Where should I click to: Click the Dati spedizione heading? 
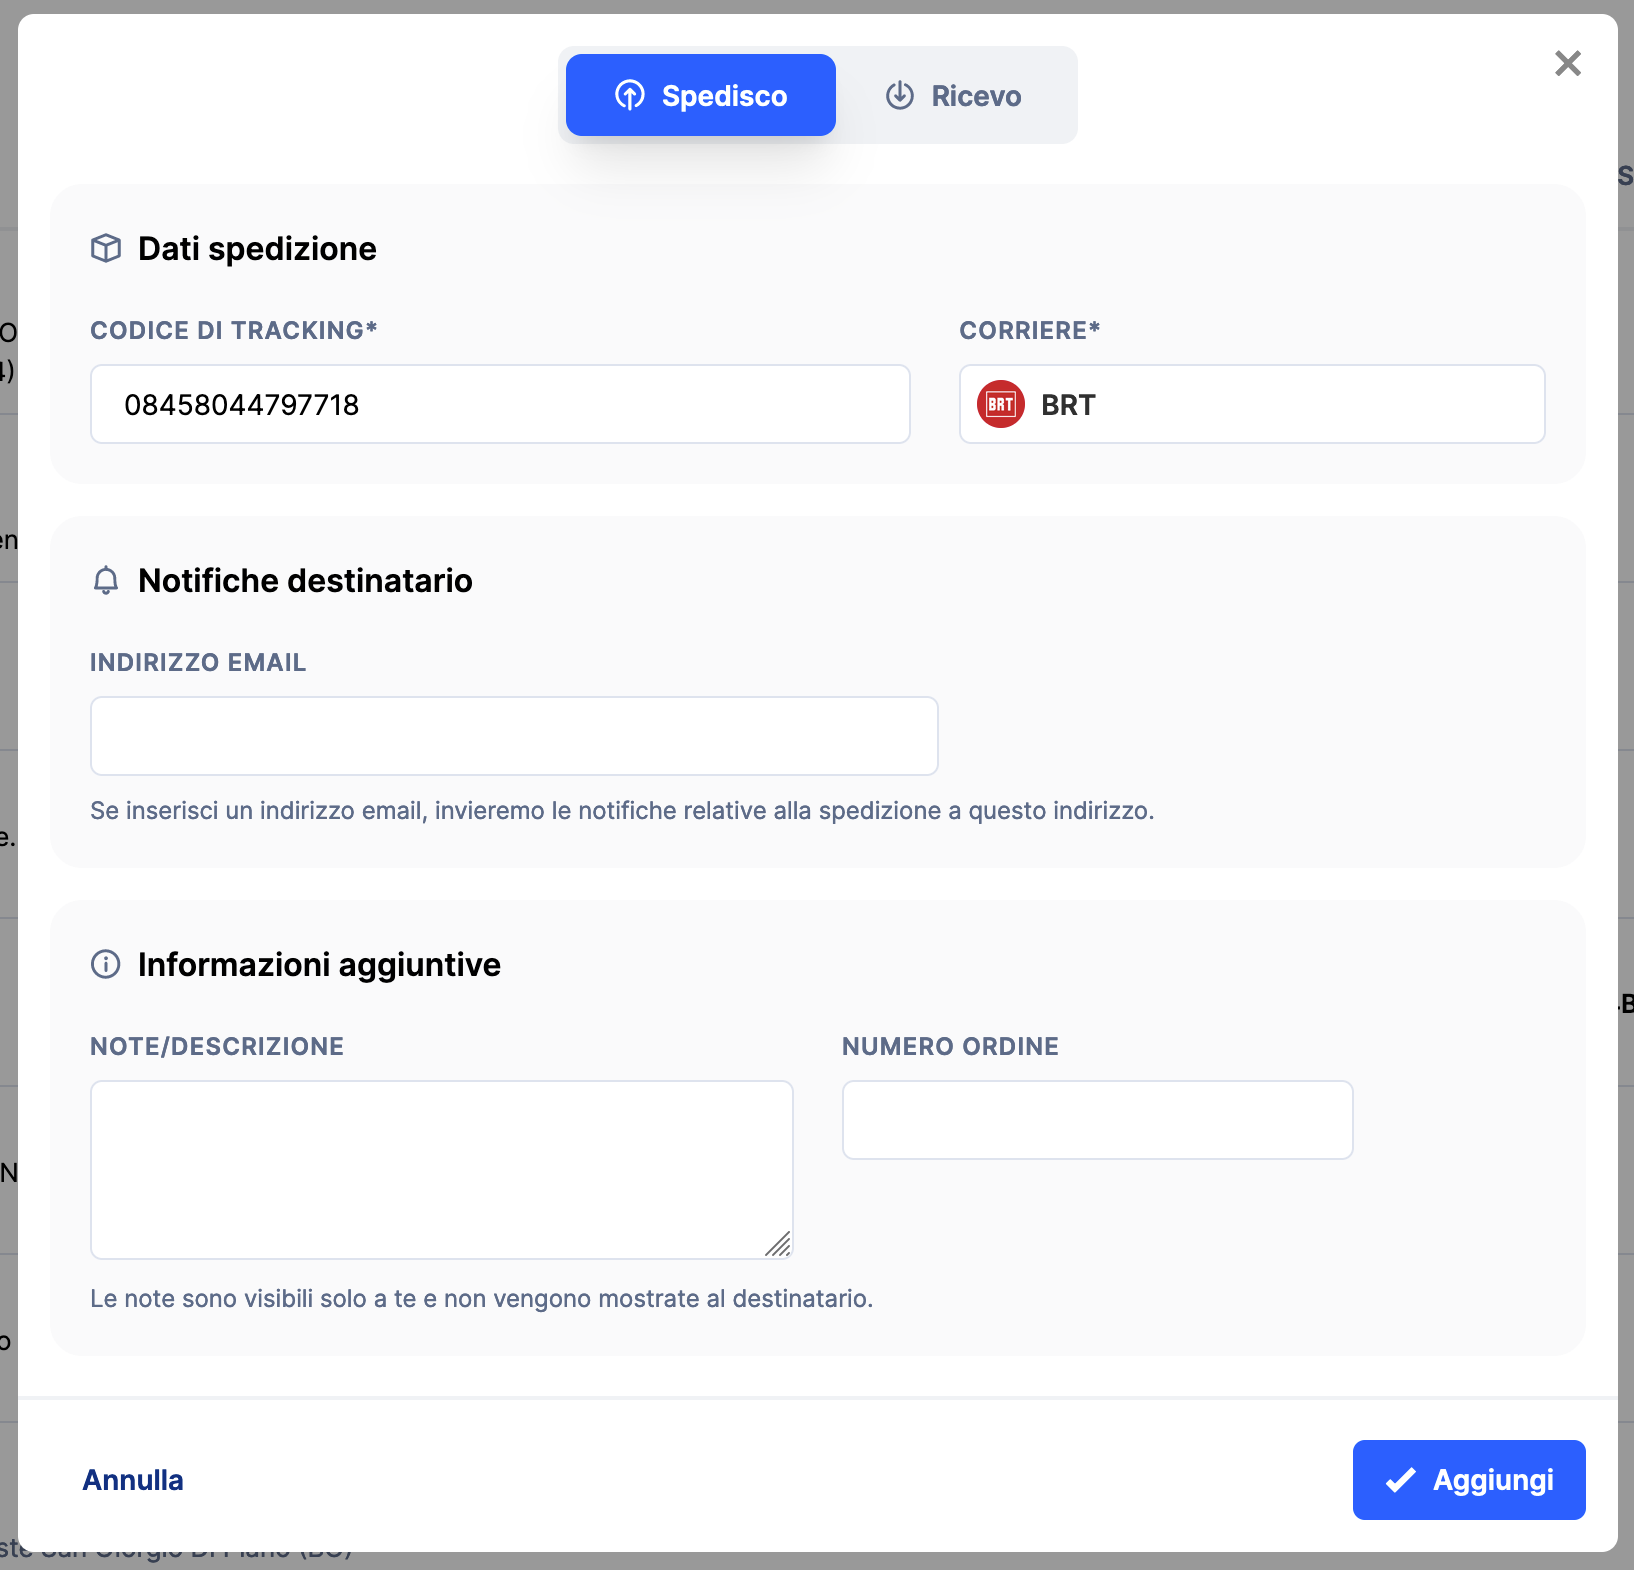tap(257, 248)
